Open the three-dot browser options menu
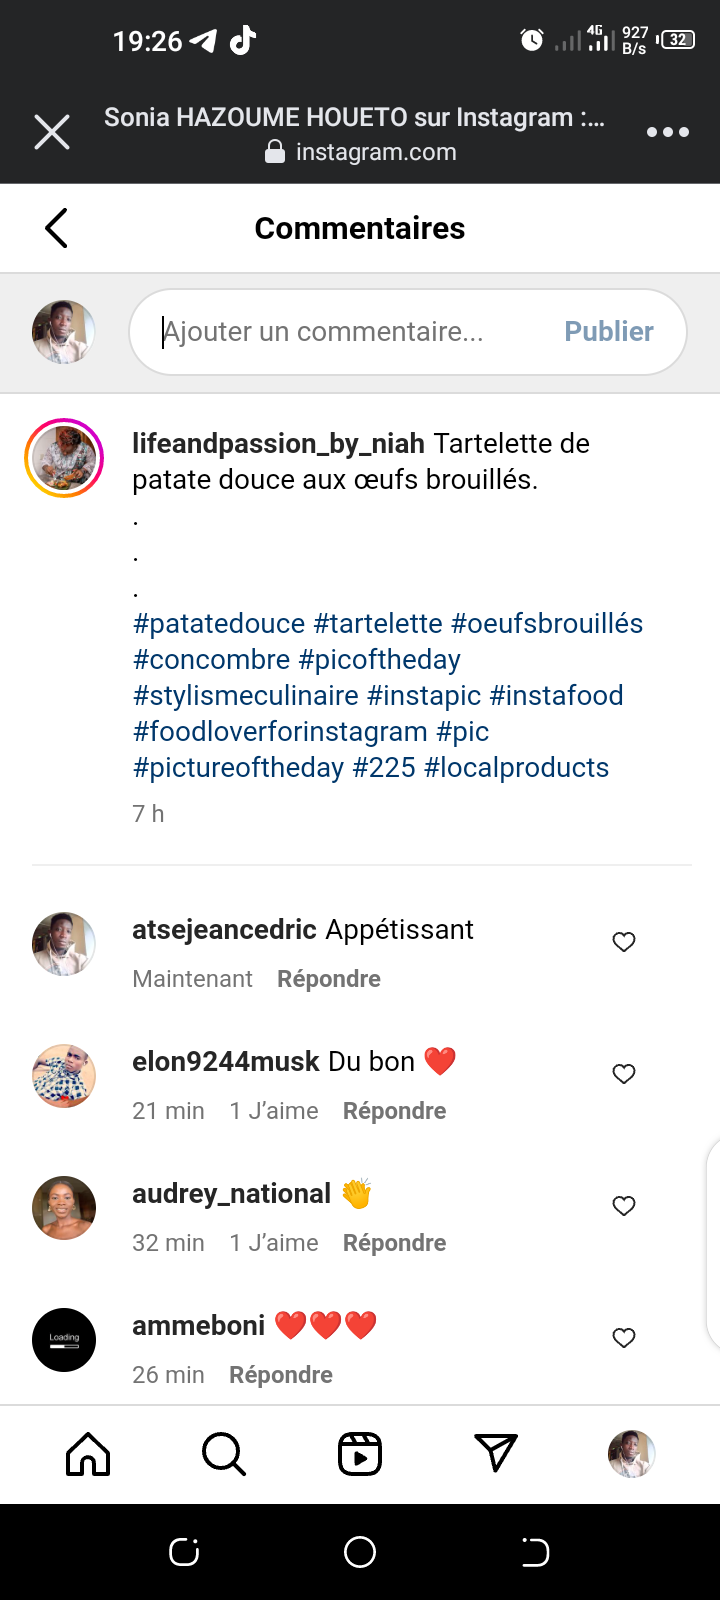 (x=667, y=132)
